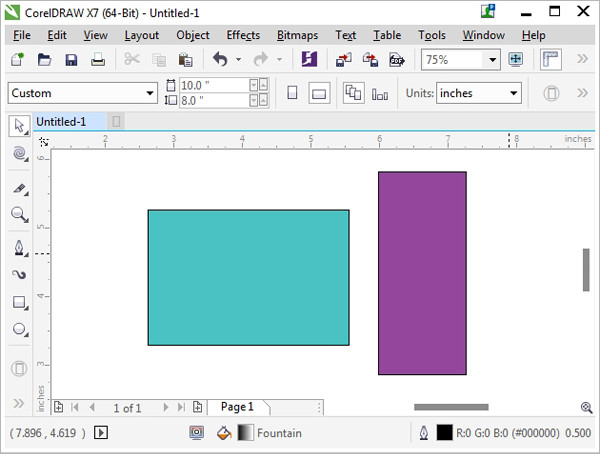Select the Rectangle tool

click(x=19, y=302)
